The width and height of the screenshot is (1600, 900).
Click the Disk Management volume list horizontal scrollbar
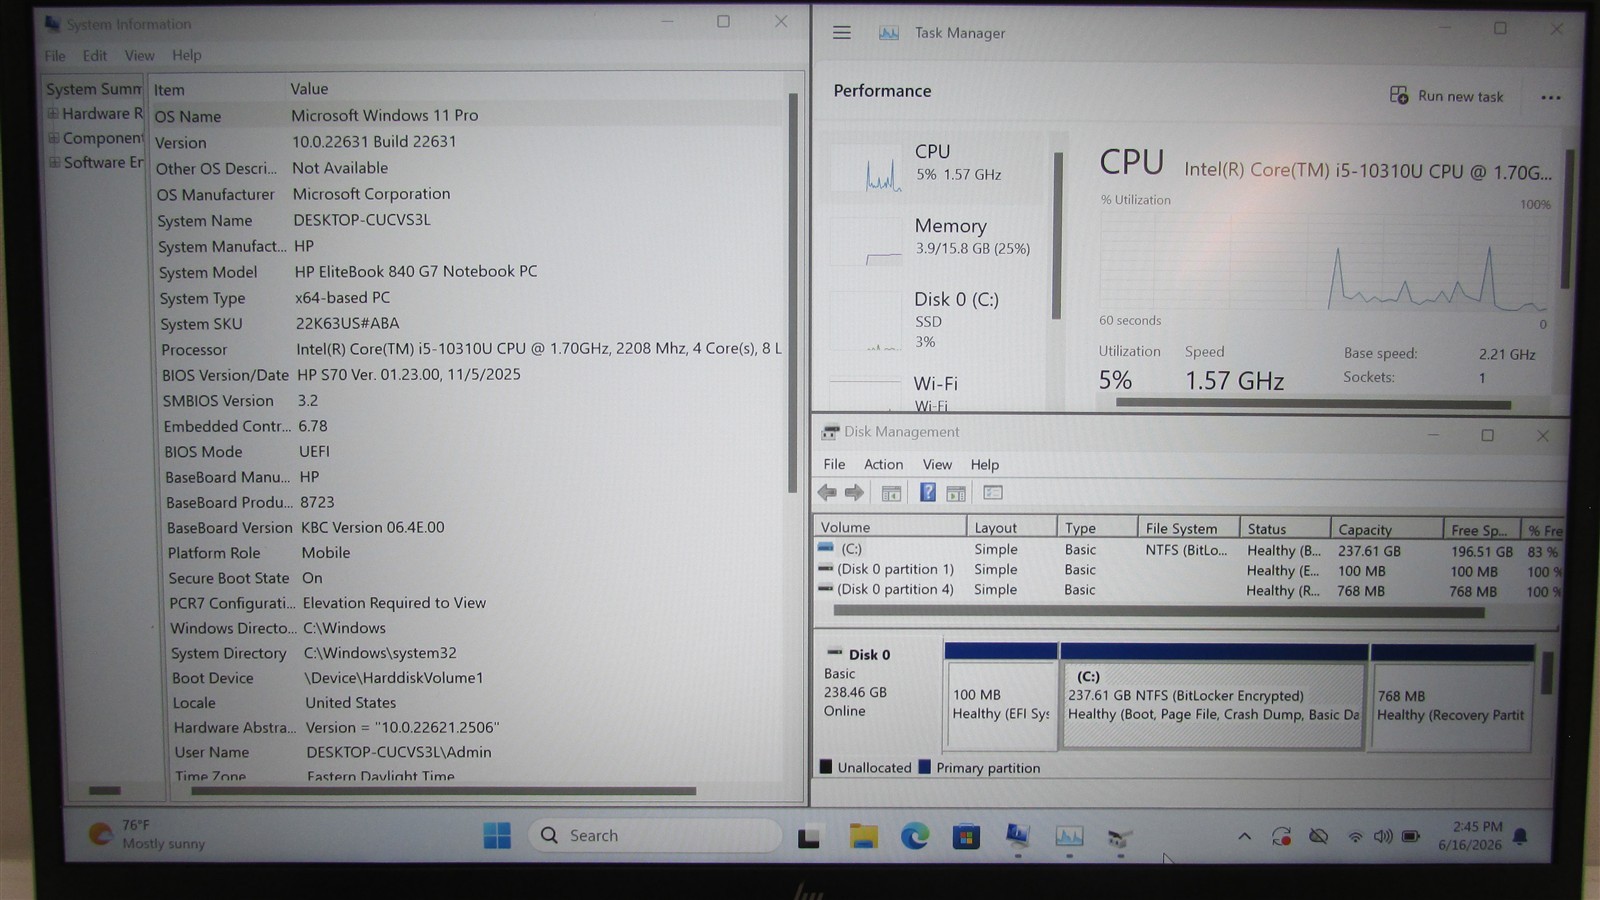click(1158, 612)
